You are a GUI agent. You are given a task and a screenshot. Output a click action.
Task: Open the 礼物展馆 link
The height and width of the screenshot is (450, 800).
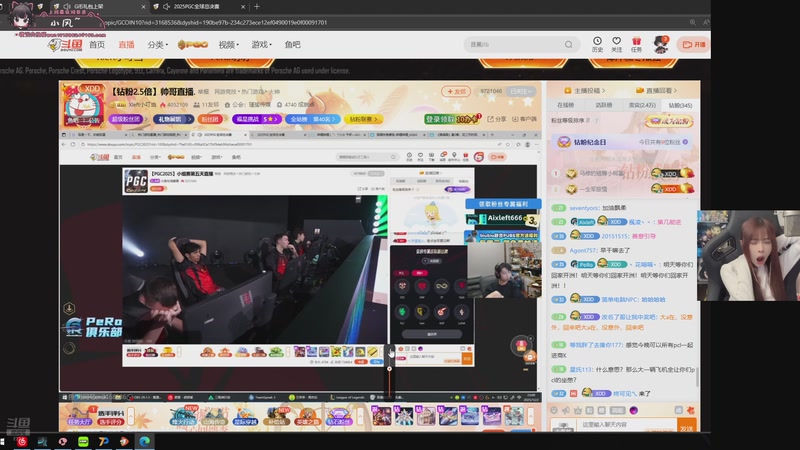tap(172, 119)
